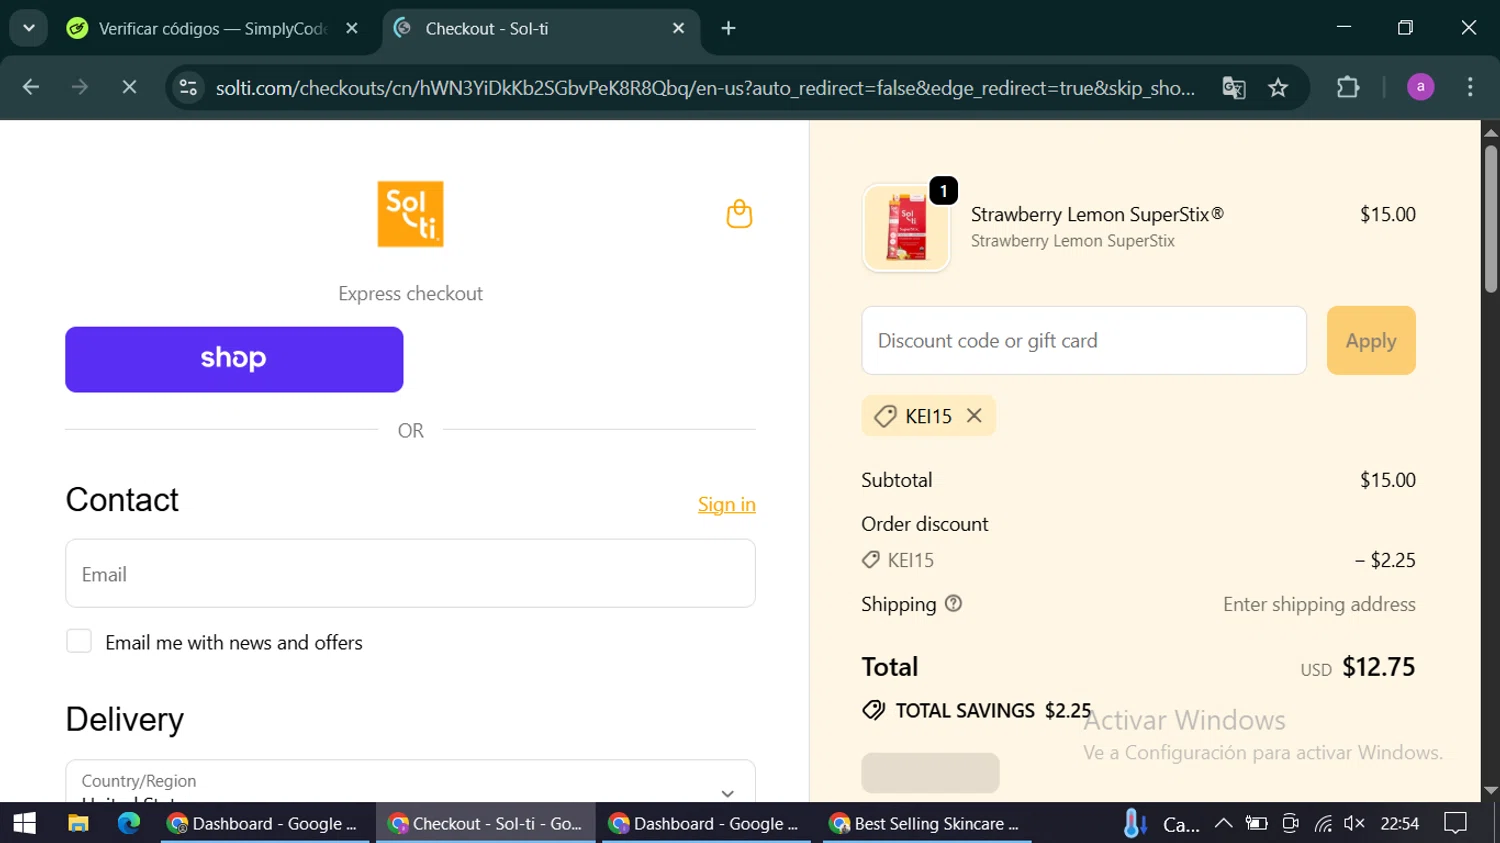Screen dimensions: 1500x843
Task: Bookmark this page with the star icon
Action: pos(1278,88)
